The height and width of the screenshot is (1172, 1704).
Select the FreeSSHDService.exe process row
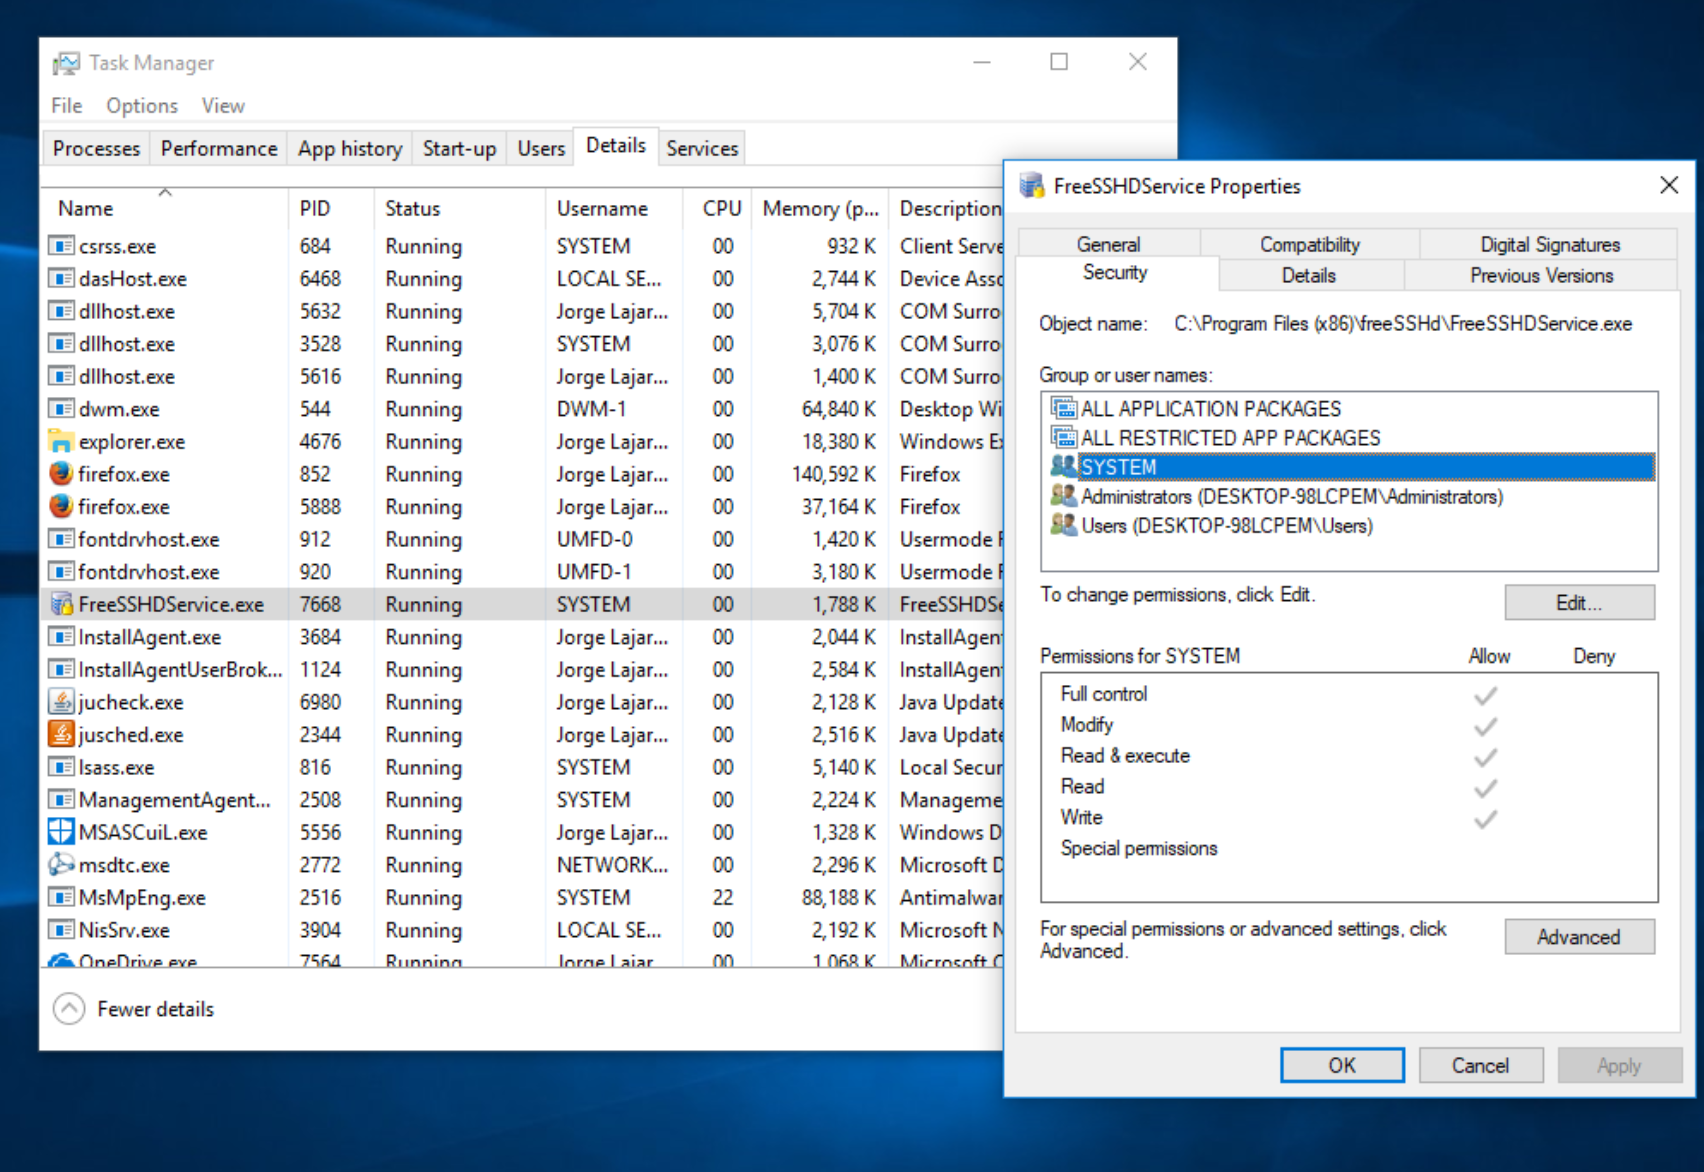click(523, 604)
